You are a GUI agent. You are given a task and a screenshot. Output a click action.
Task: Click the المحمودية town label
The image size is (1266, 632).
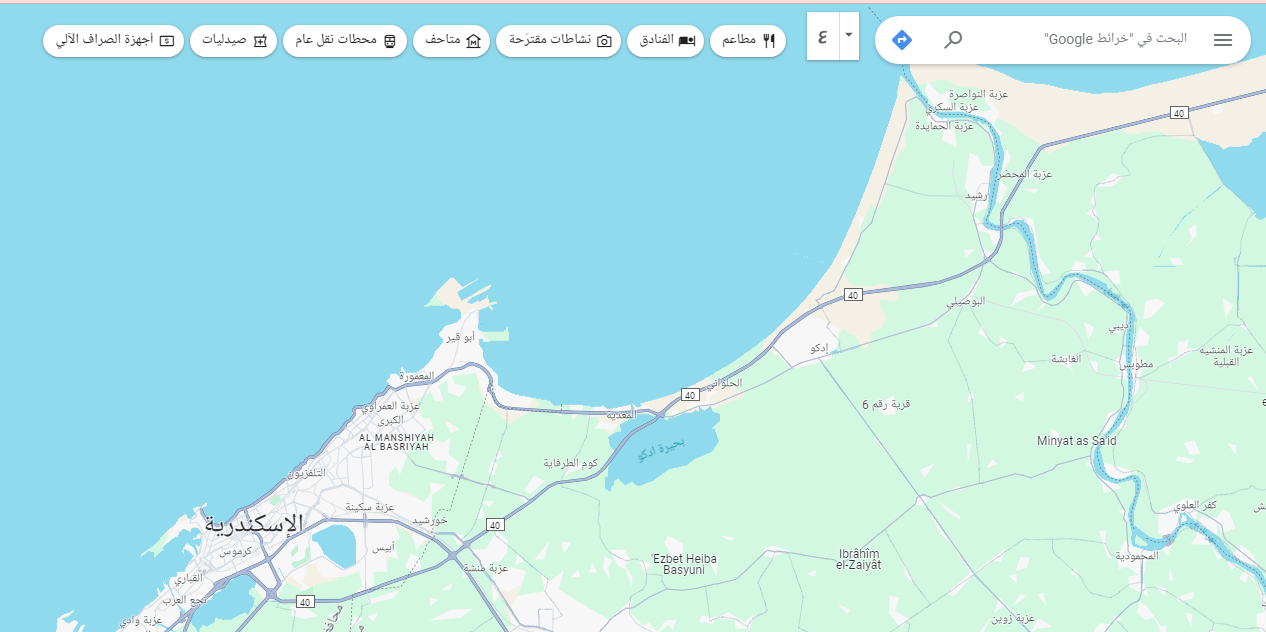(1136, 555)
